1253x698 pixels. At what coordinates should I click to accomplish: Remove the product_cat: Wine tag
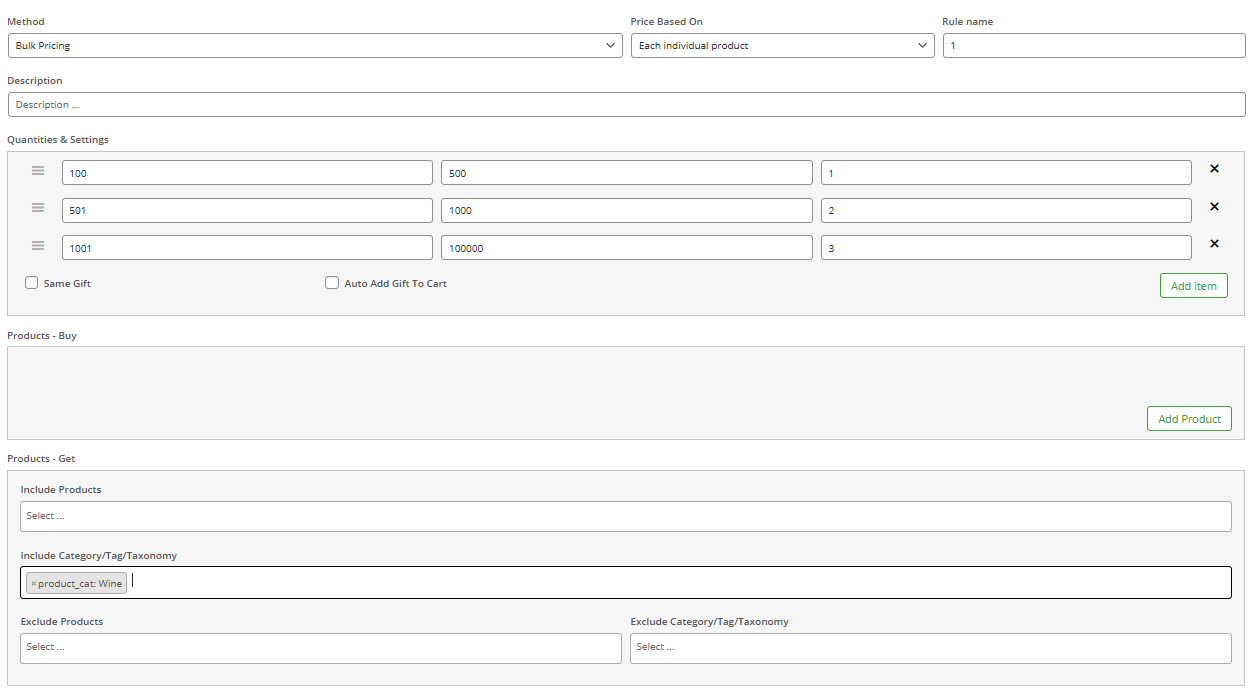point(33,584)
